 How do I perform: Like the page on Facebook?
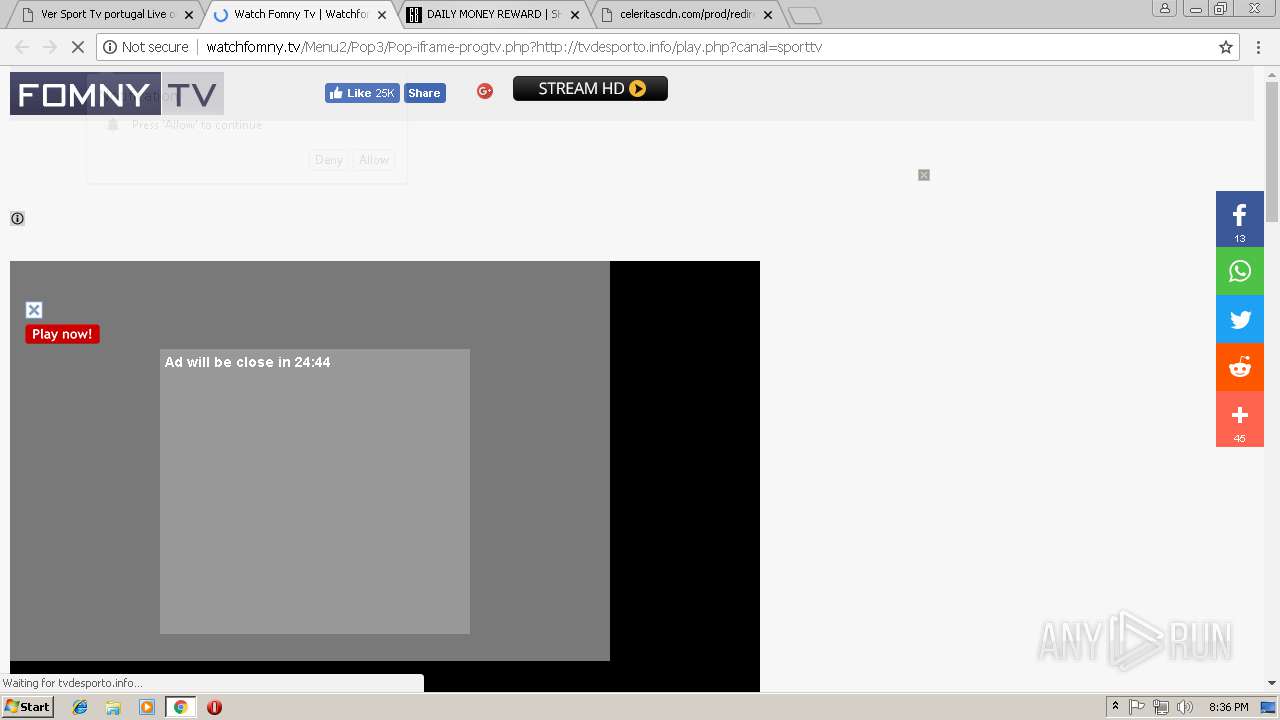(x=362, y=93)
